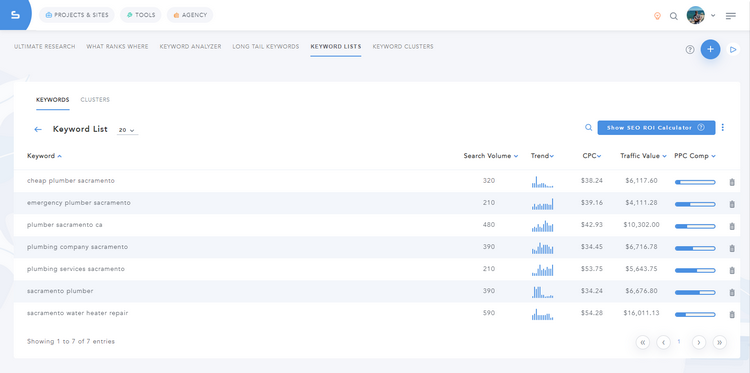
Task: Go to next page of entries
Action: (699, 342)
